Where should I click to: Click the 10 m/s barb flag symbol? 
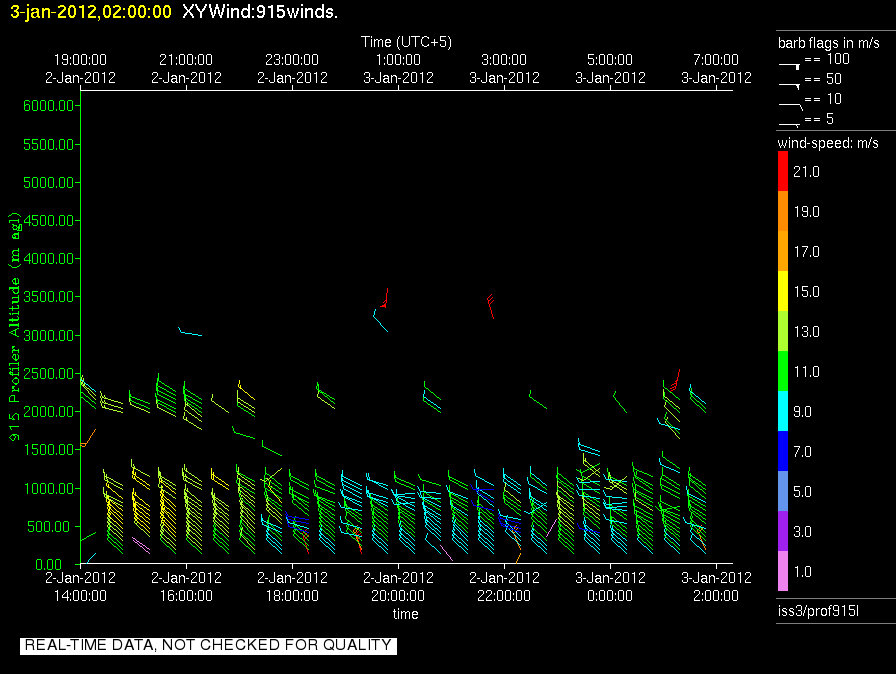790,102
